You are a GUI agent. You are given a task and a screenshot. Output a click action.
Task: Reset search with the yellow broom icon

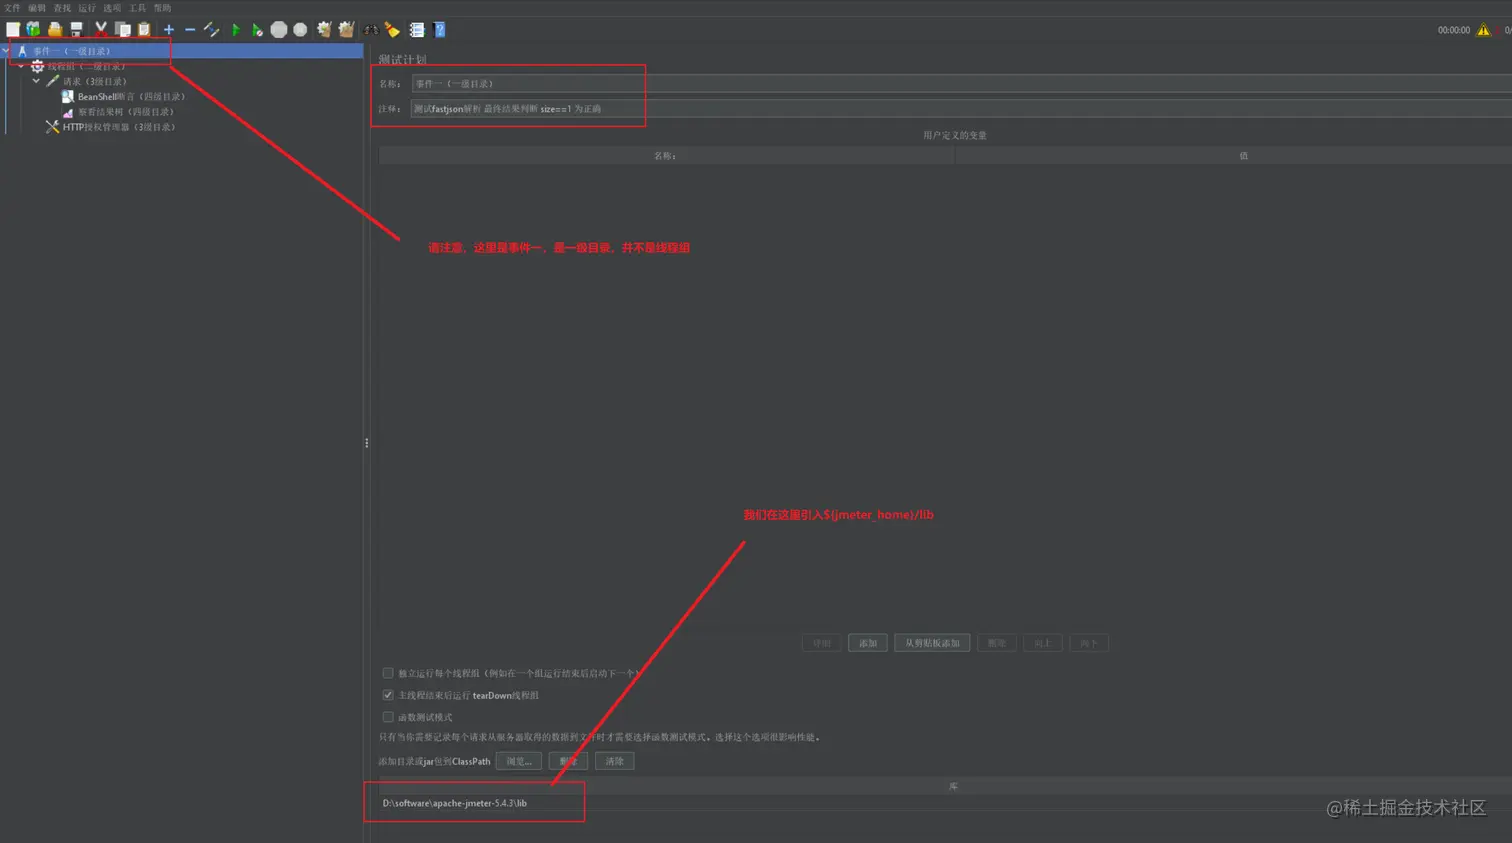(x=392, y=30)
